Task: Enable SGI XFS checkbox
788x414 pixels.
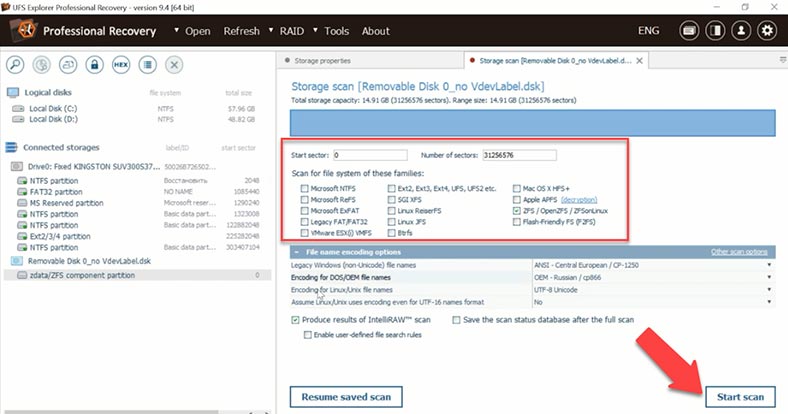Action: click(391, 199)
